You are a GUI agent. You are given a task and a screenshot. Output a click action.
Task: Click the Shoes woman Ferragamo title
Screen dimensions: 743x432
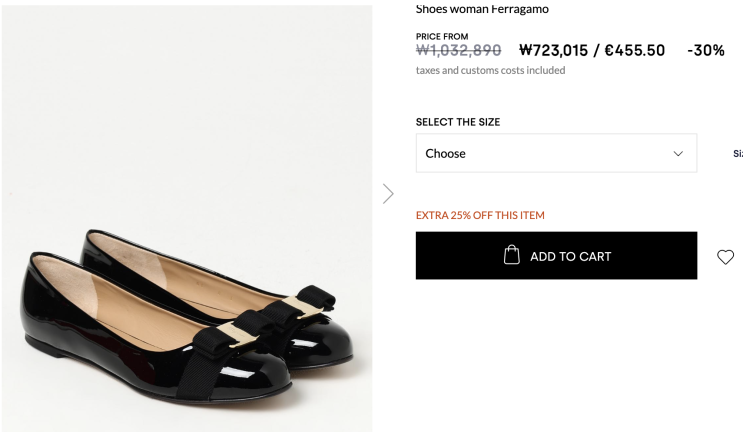point(482,9)
